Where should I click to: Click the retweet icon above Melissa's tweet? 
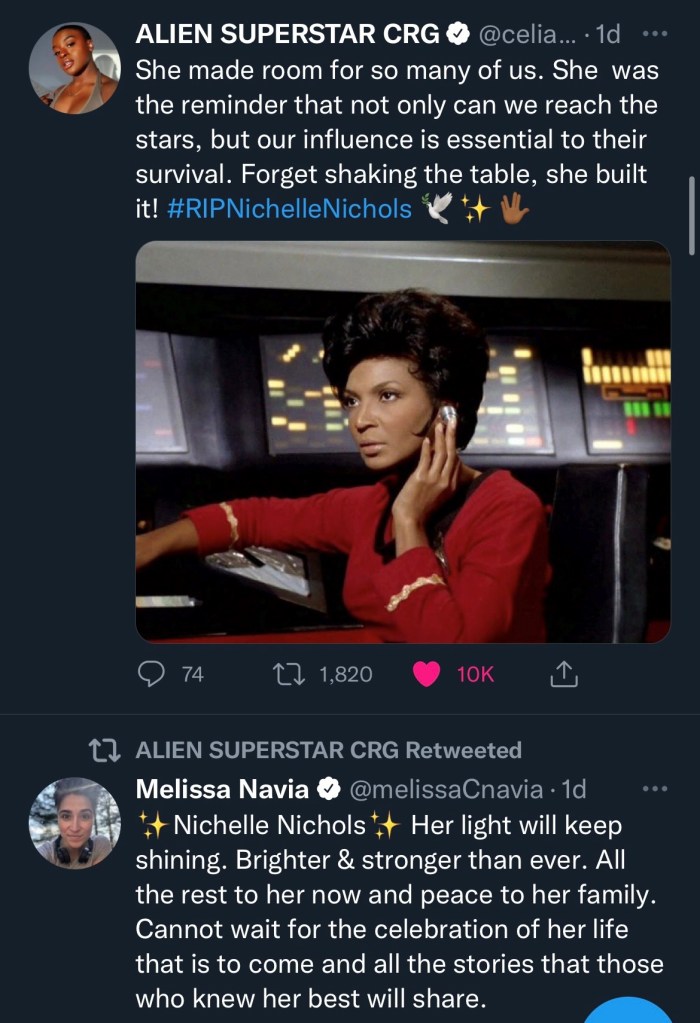point(103,750)
